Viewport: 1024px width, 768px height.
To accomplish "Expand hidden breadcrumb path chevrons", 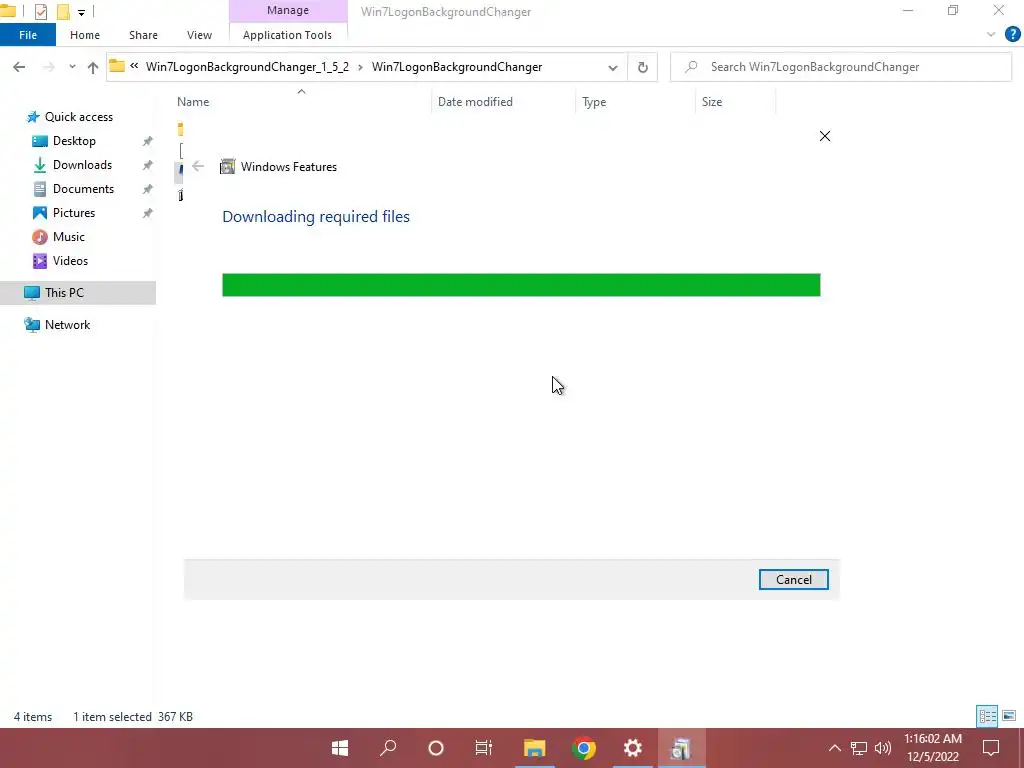I will pos(134,66).
